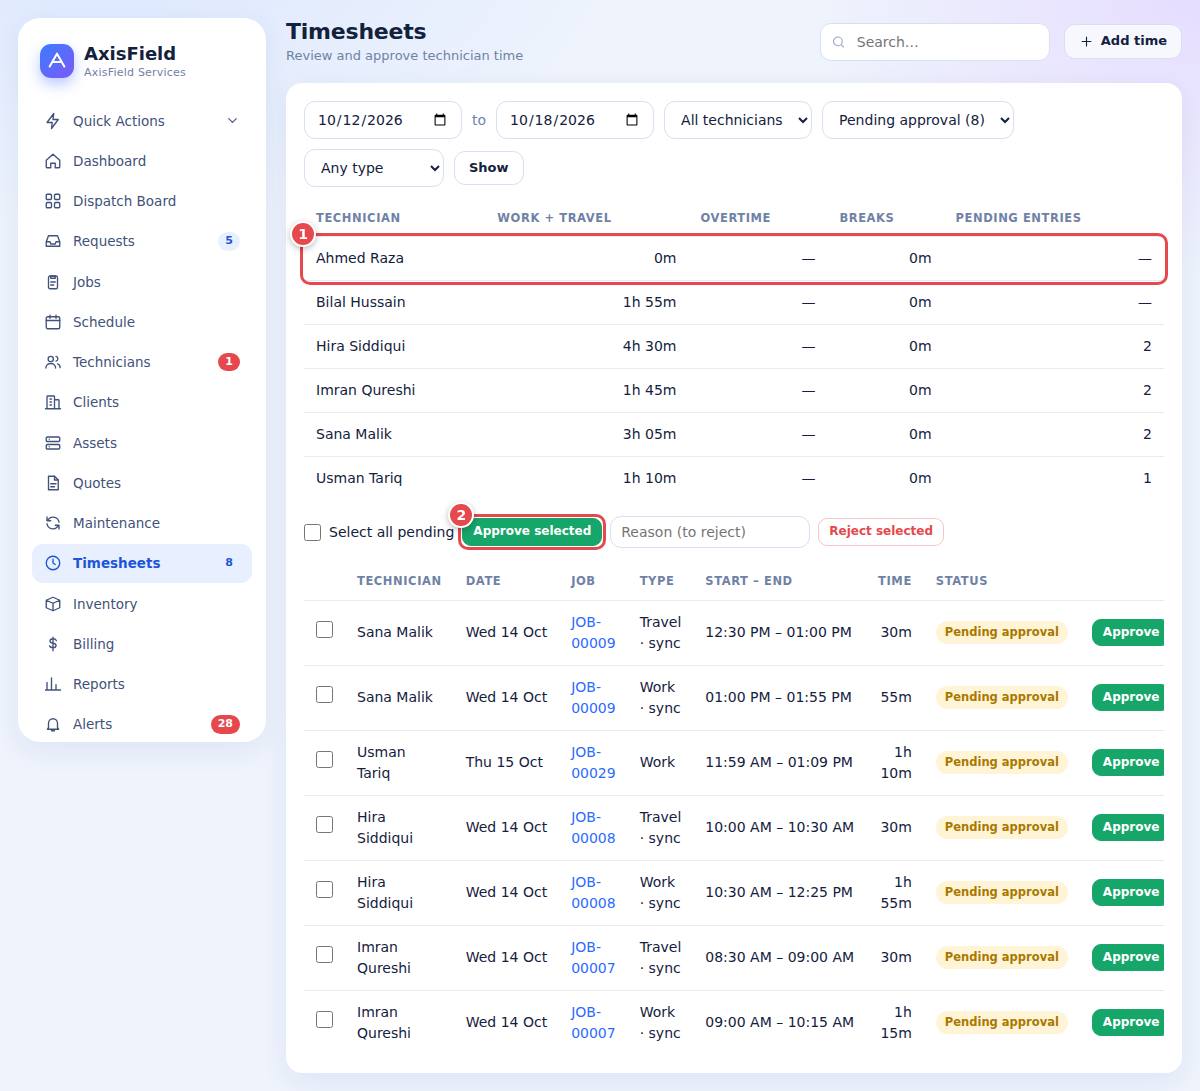Open end date calendar picker icon
Viewport: 1200px width, 1091px height.
click(632, 120)
